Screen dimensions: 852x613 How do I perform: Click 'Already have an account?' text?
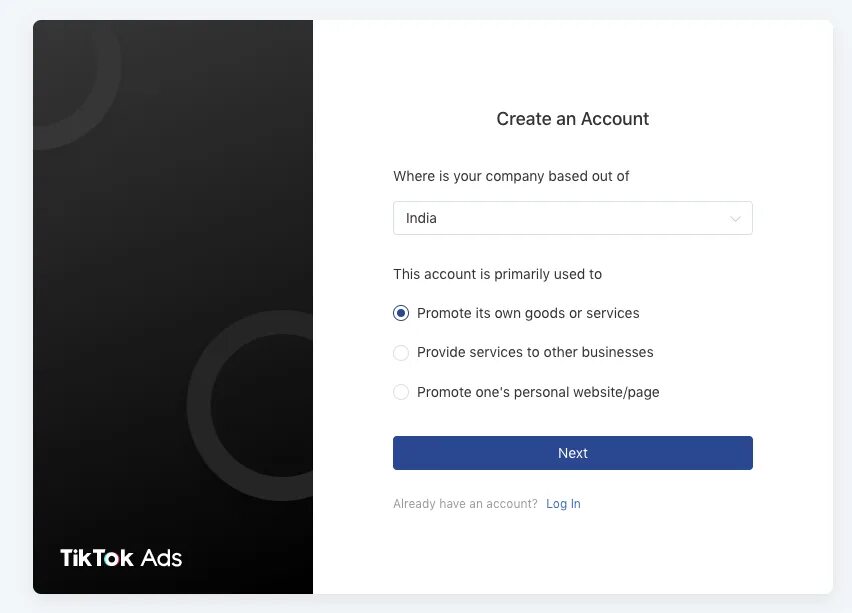coord(465,504)
